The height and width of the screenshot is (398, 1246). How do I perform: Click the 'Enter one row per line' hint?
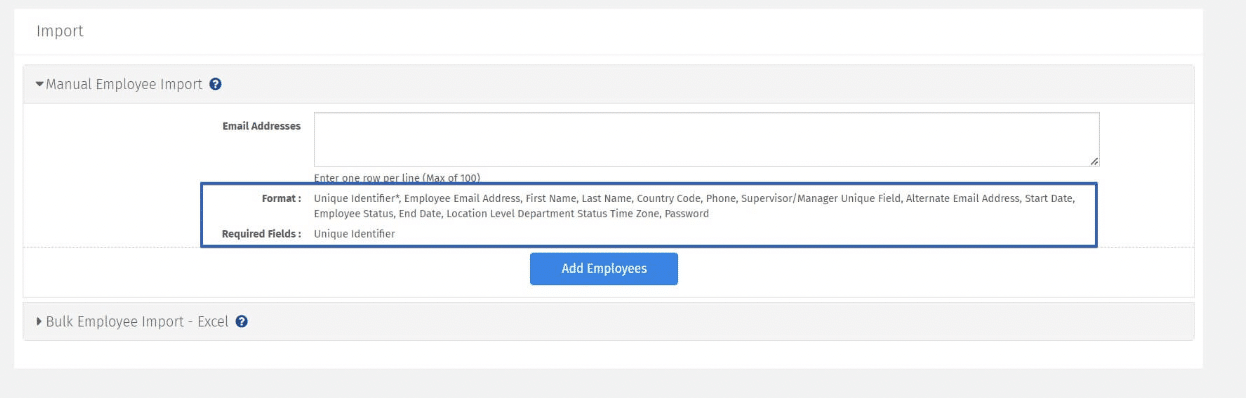[x=397, y=178]
